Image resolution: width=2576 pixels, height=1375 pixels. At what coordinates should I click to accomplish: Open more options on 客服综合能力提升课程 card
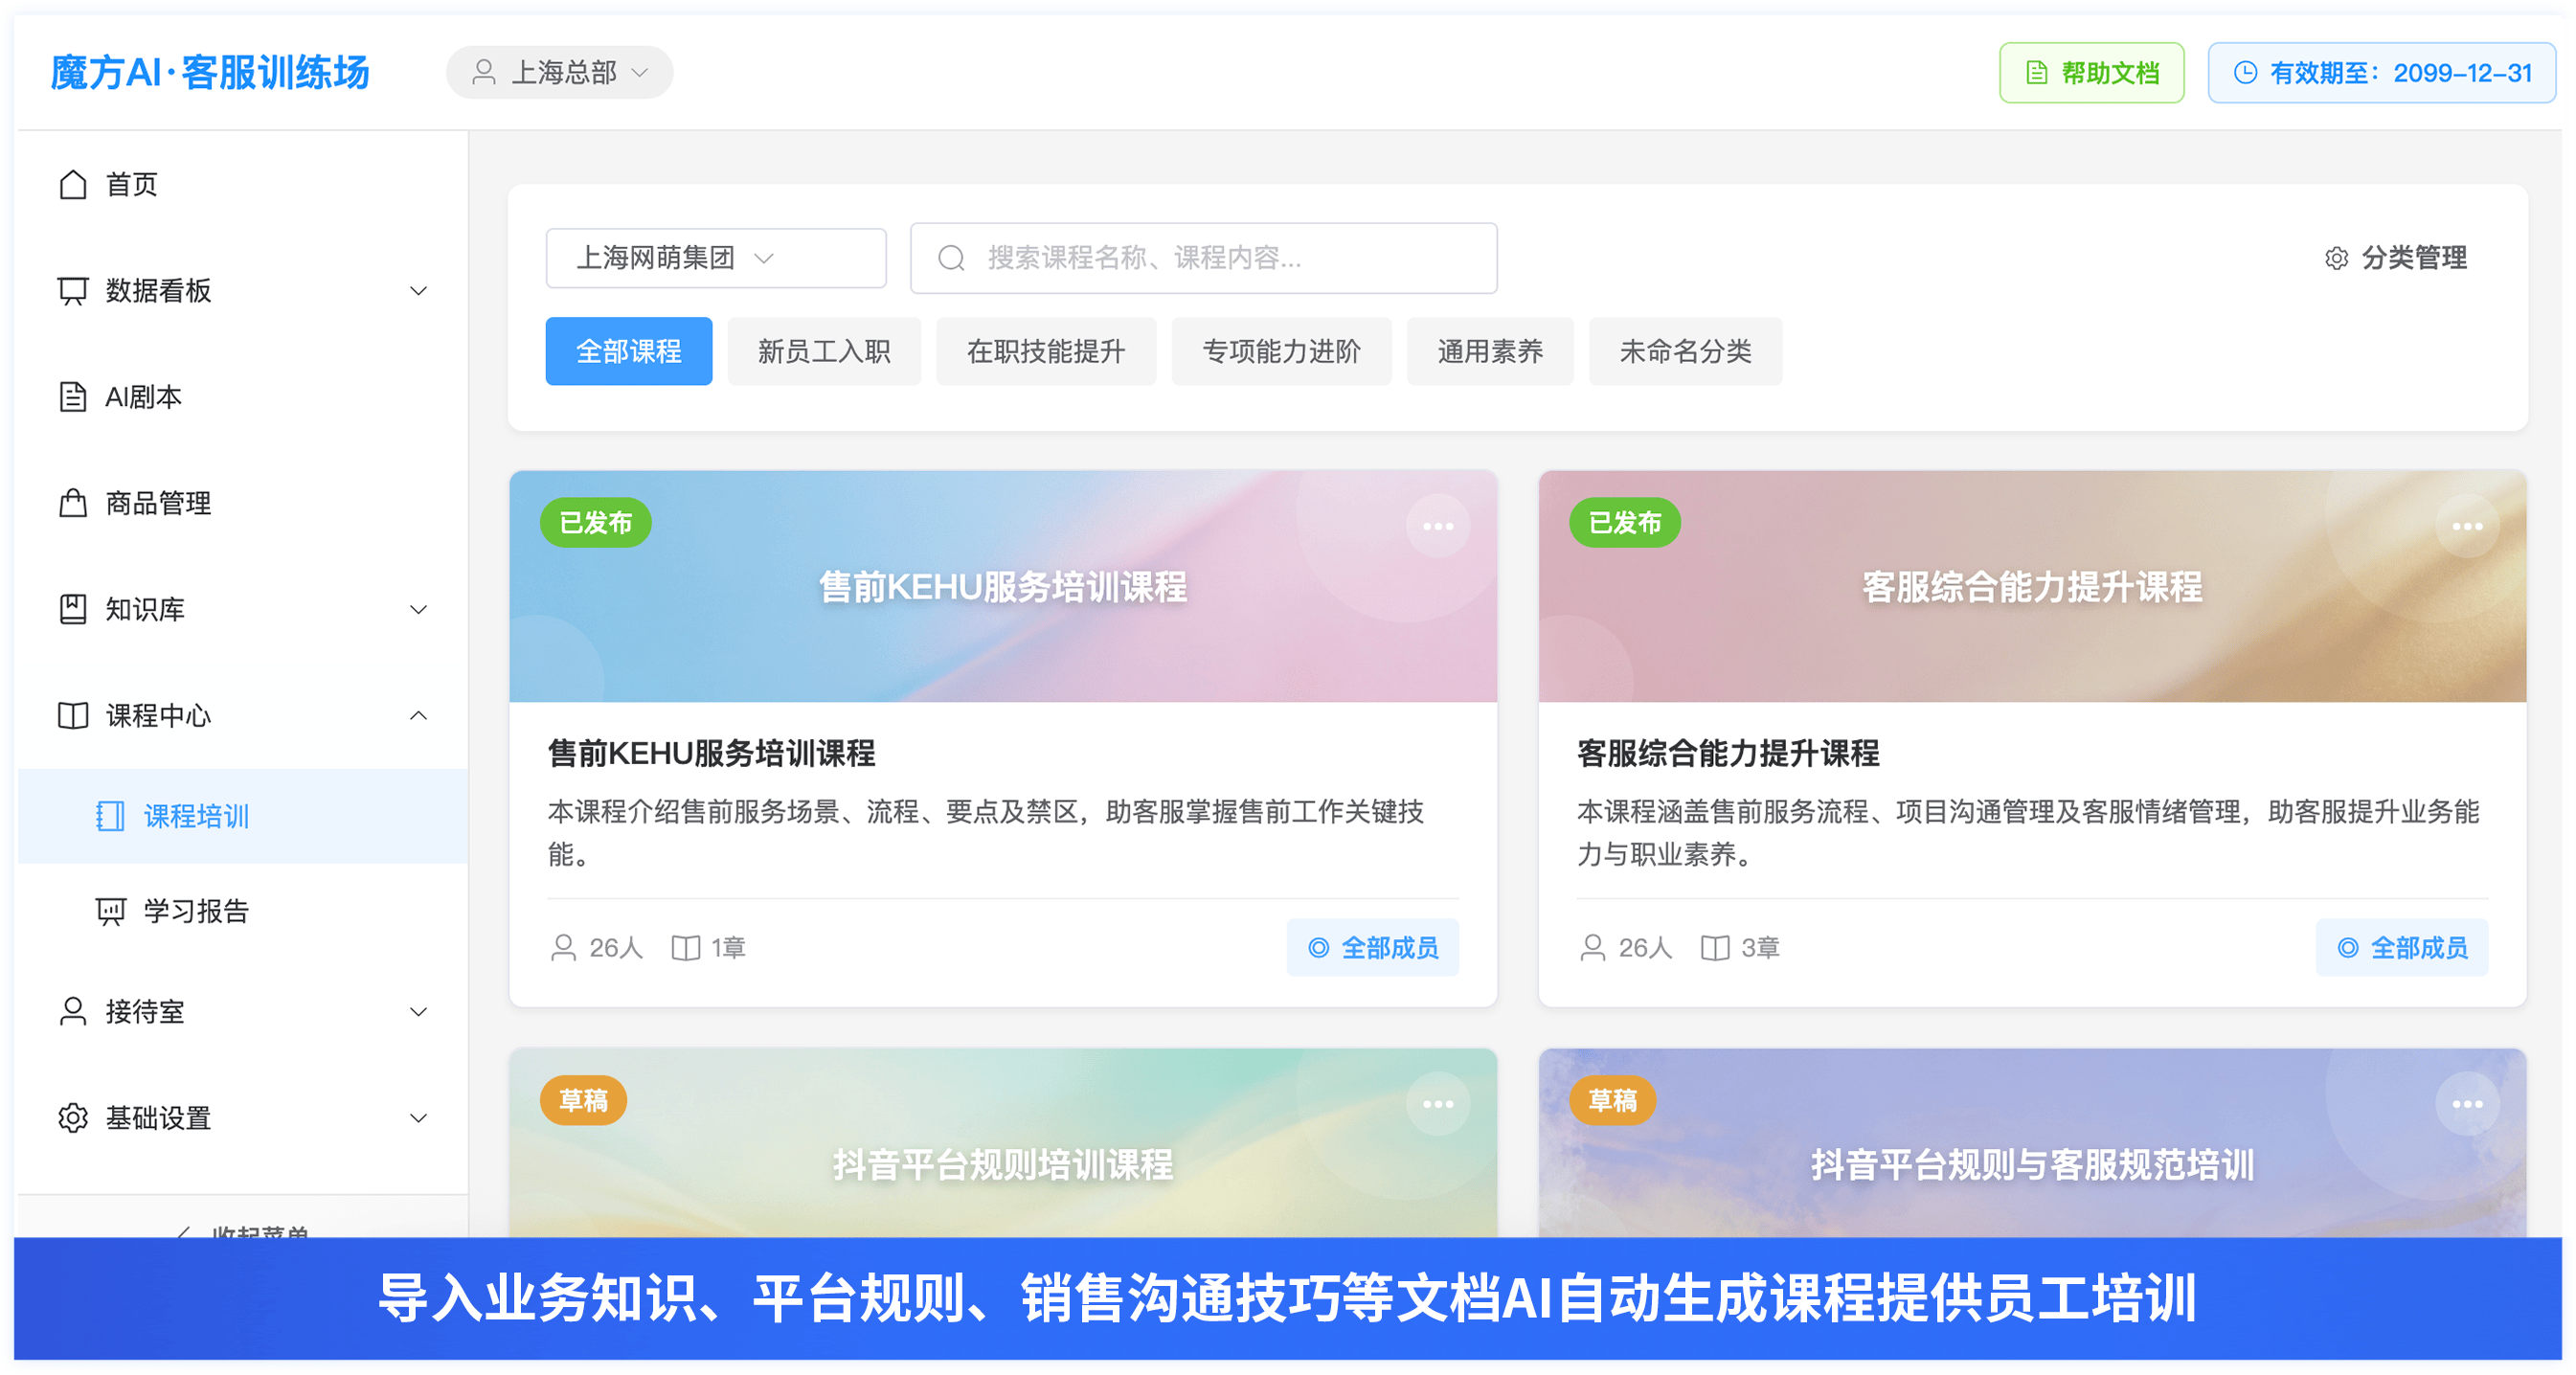pyautogui.click(x=2466, y=526)
